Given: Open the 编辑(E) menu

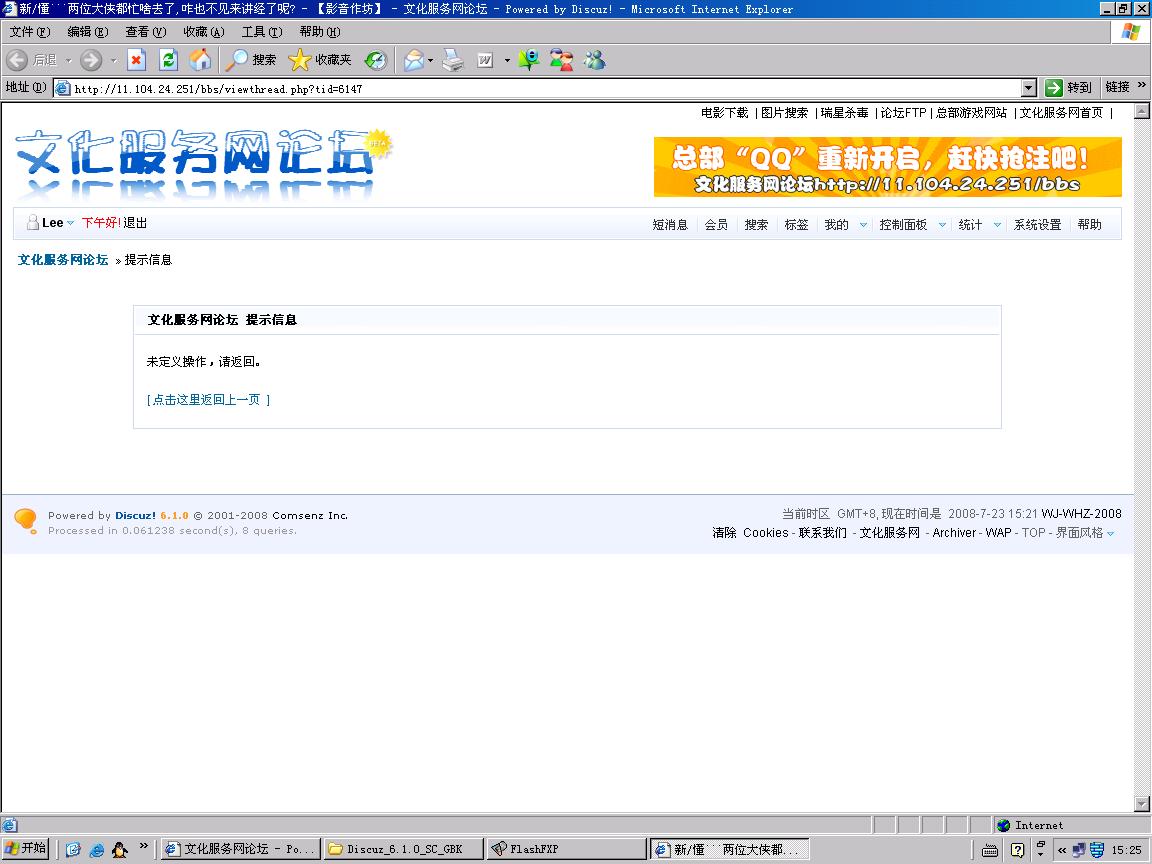Looking at the screenshot, I should [x=87, y=32].
